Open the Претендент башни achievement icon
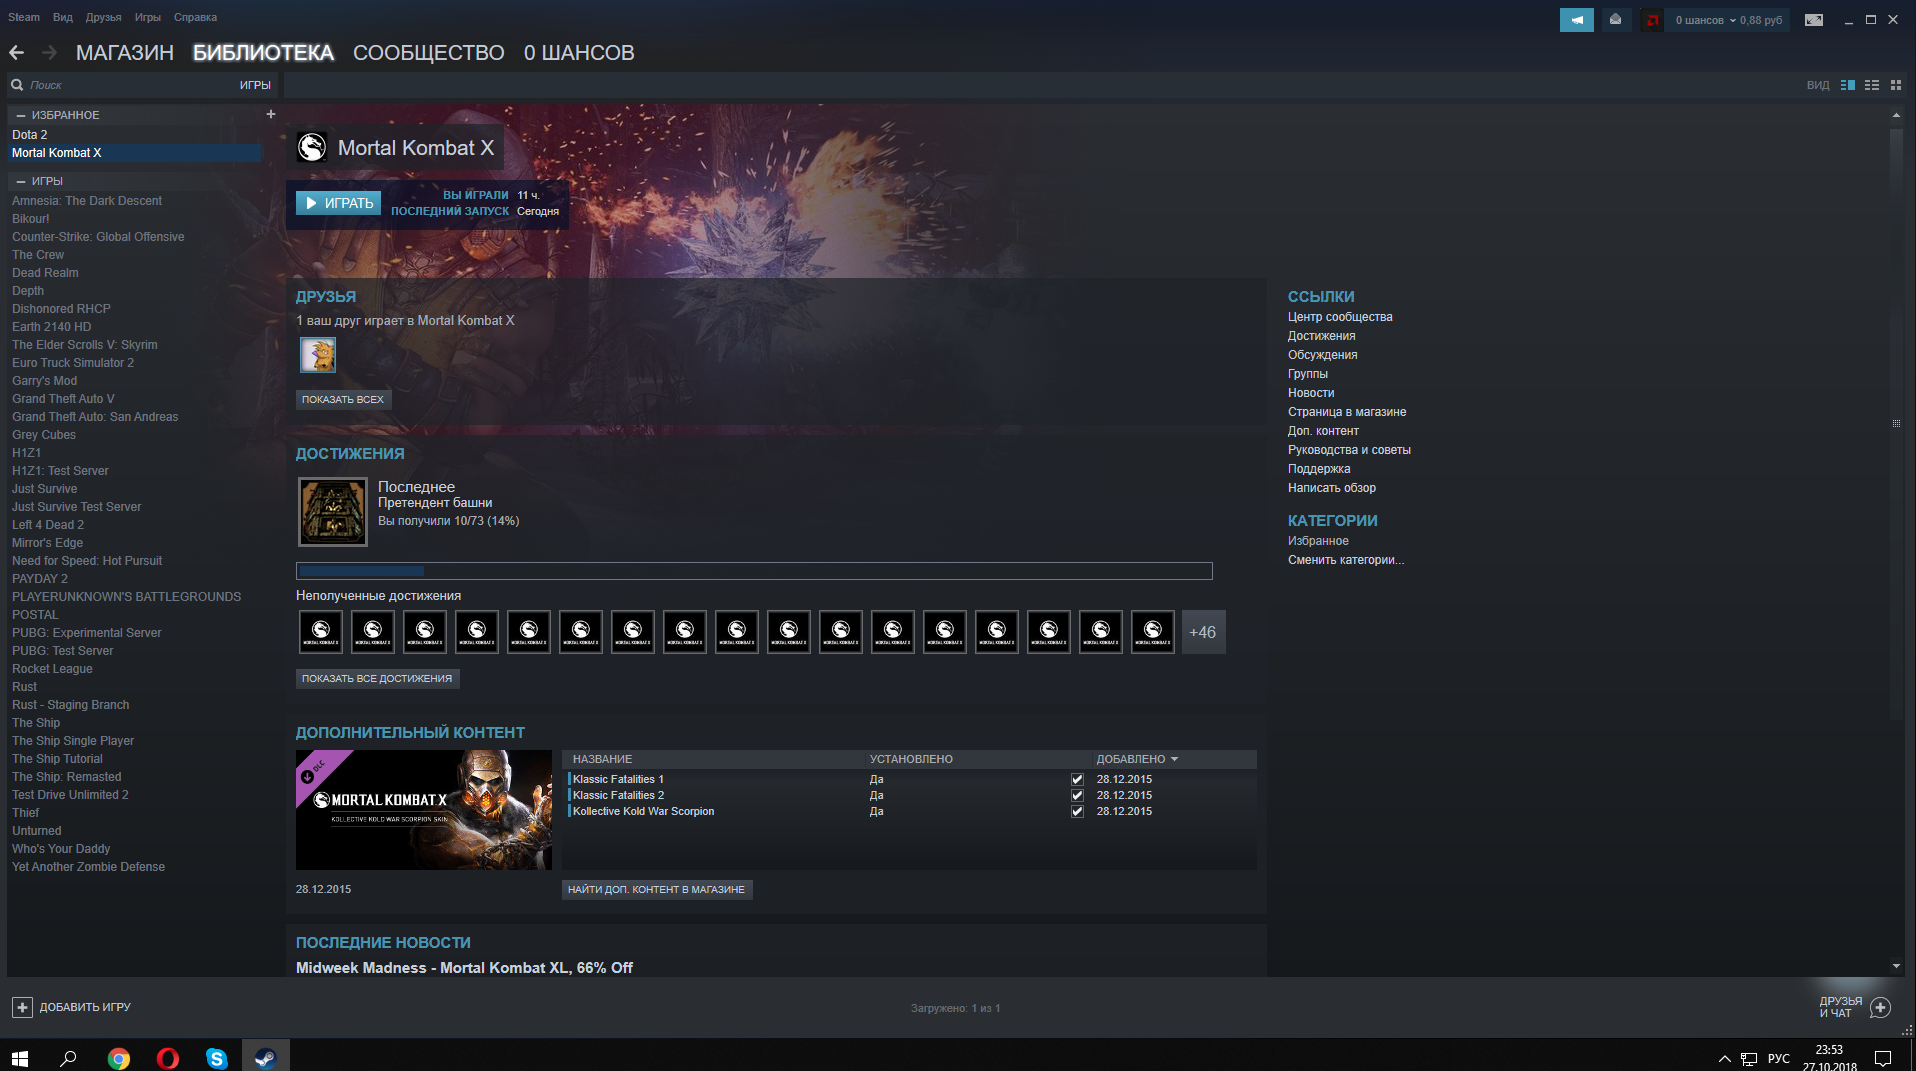1916x1071 pixels. click(333, 512)
